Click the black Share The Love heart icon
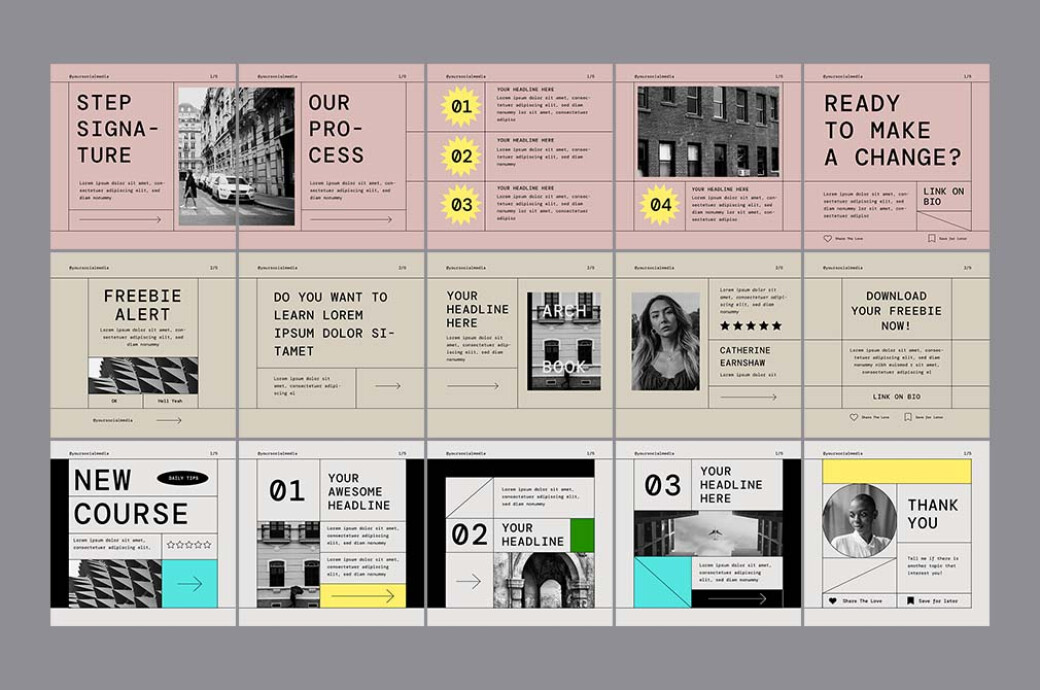The image size is (1040, 690). point(835,599)
